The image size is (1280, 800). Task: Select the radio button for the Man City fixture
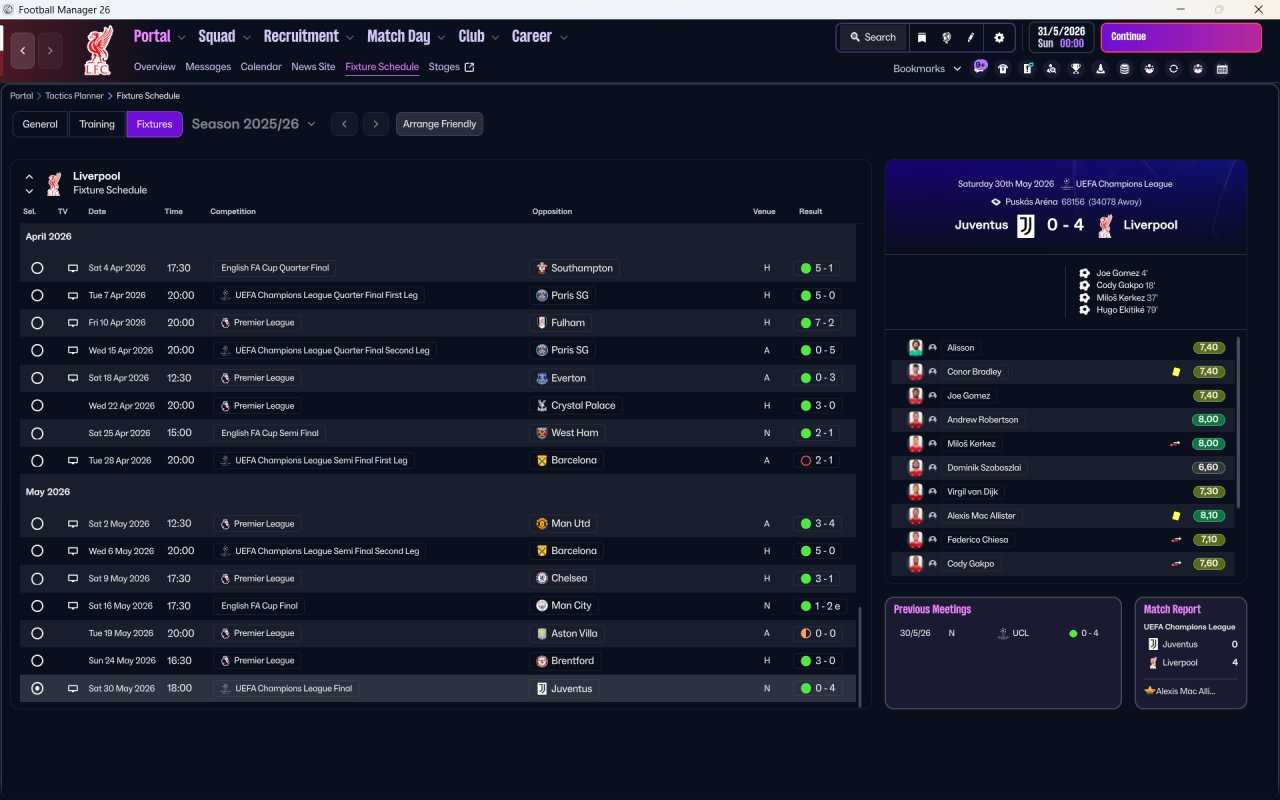click(37, 606)
